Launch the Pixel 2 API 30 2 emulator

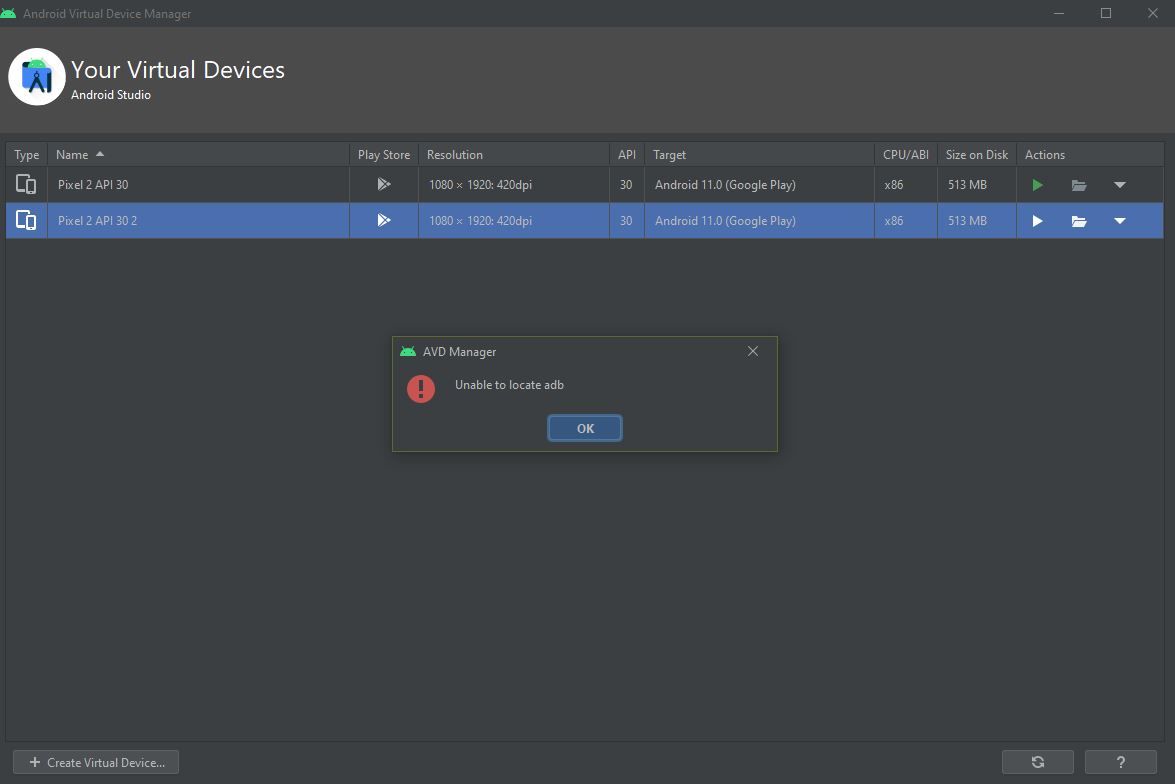[1037, 221]
